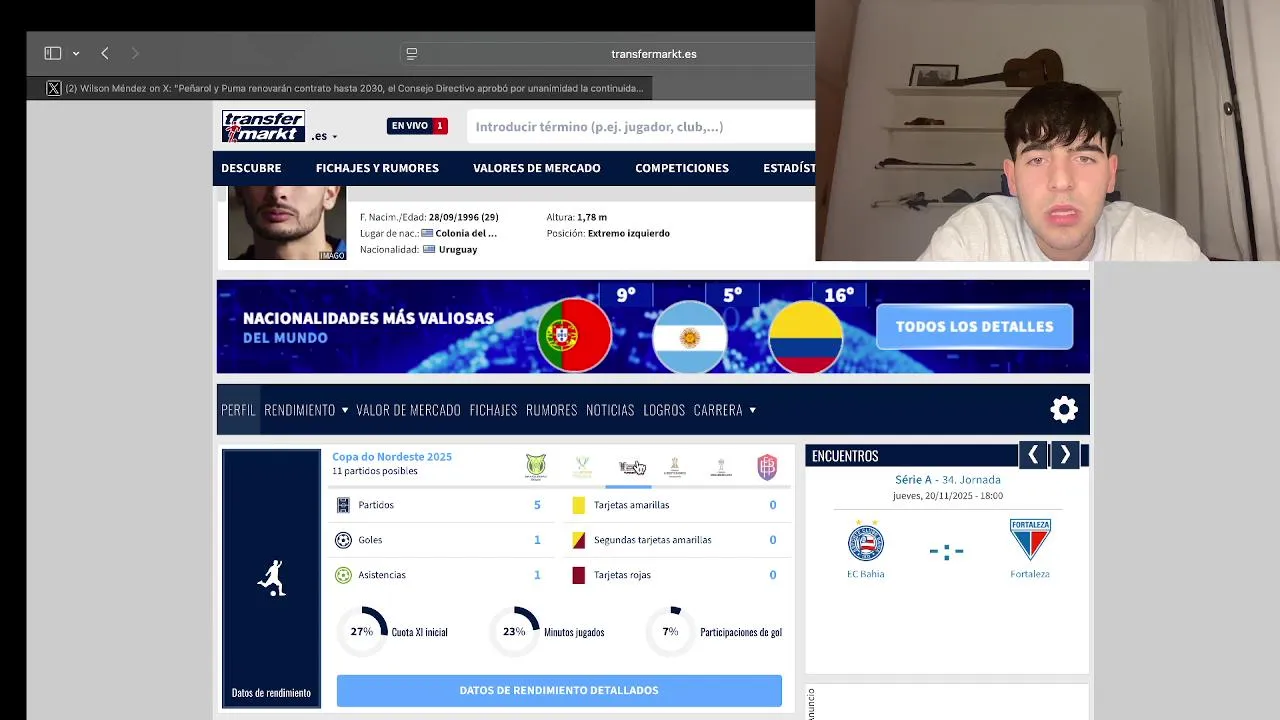Click the 28/09/1996 (29) birth date
The image size is (1280, 720).
pyautogui.click(x=463, y=217)
